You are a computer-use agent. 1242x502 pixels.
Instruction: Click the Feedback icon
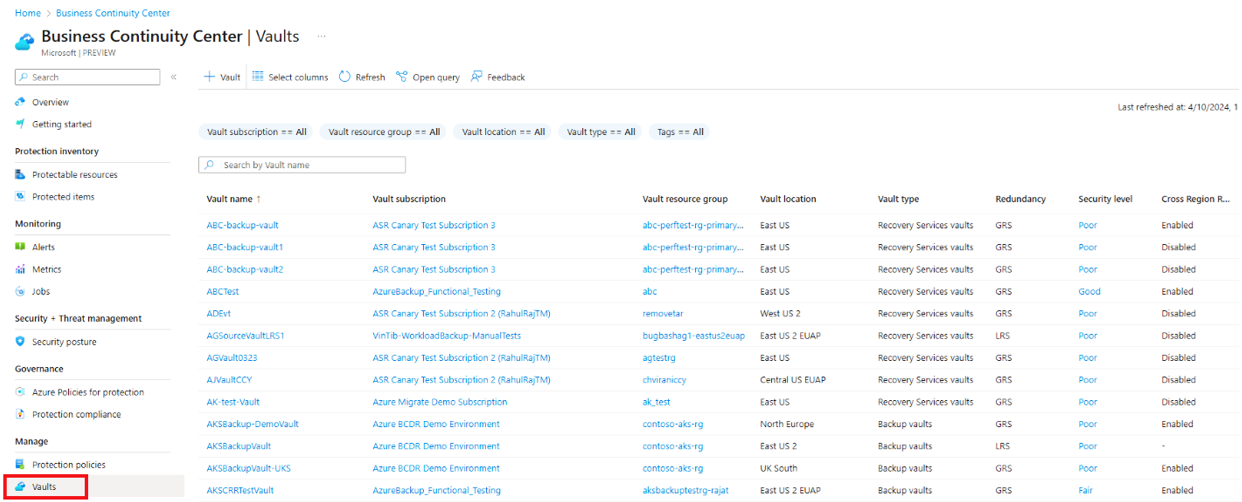pyautogui.click(x=477, y=77)
